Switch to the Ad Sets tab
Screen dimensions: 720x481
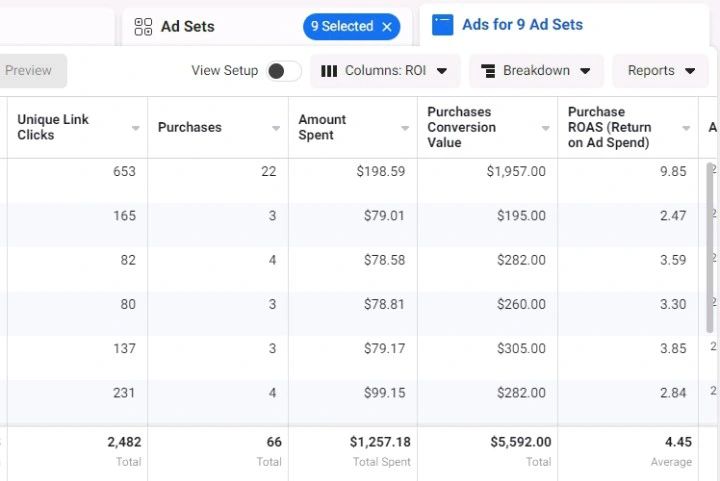click(188, 27)
